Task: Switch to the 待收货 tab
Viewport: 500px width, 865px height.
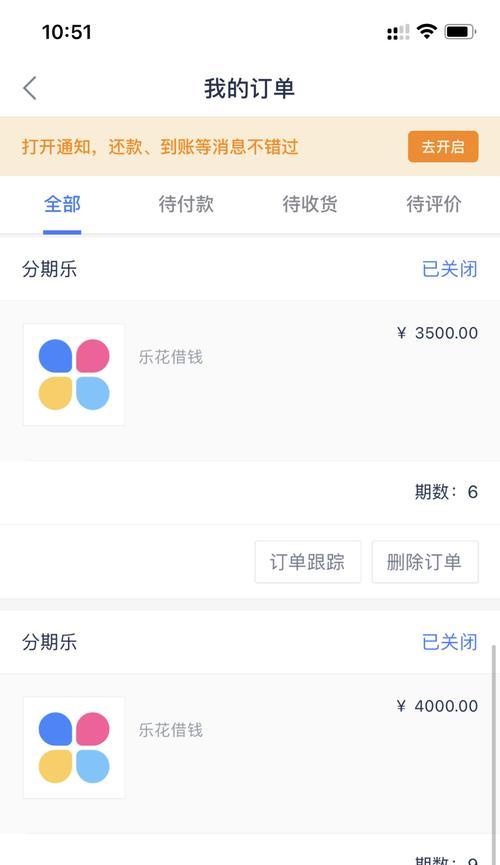Action: coord(310,204)
